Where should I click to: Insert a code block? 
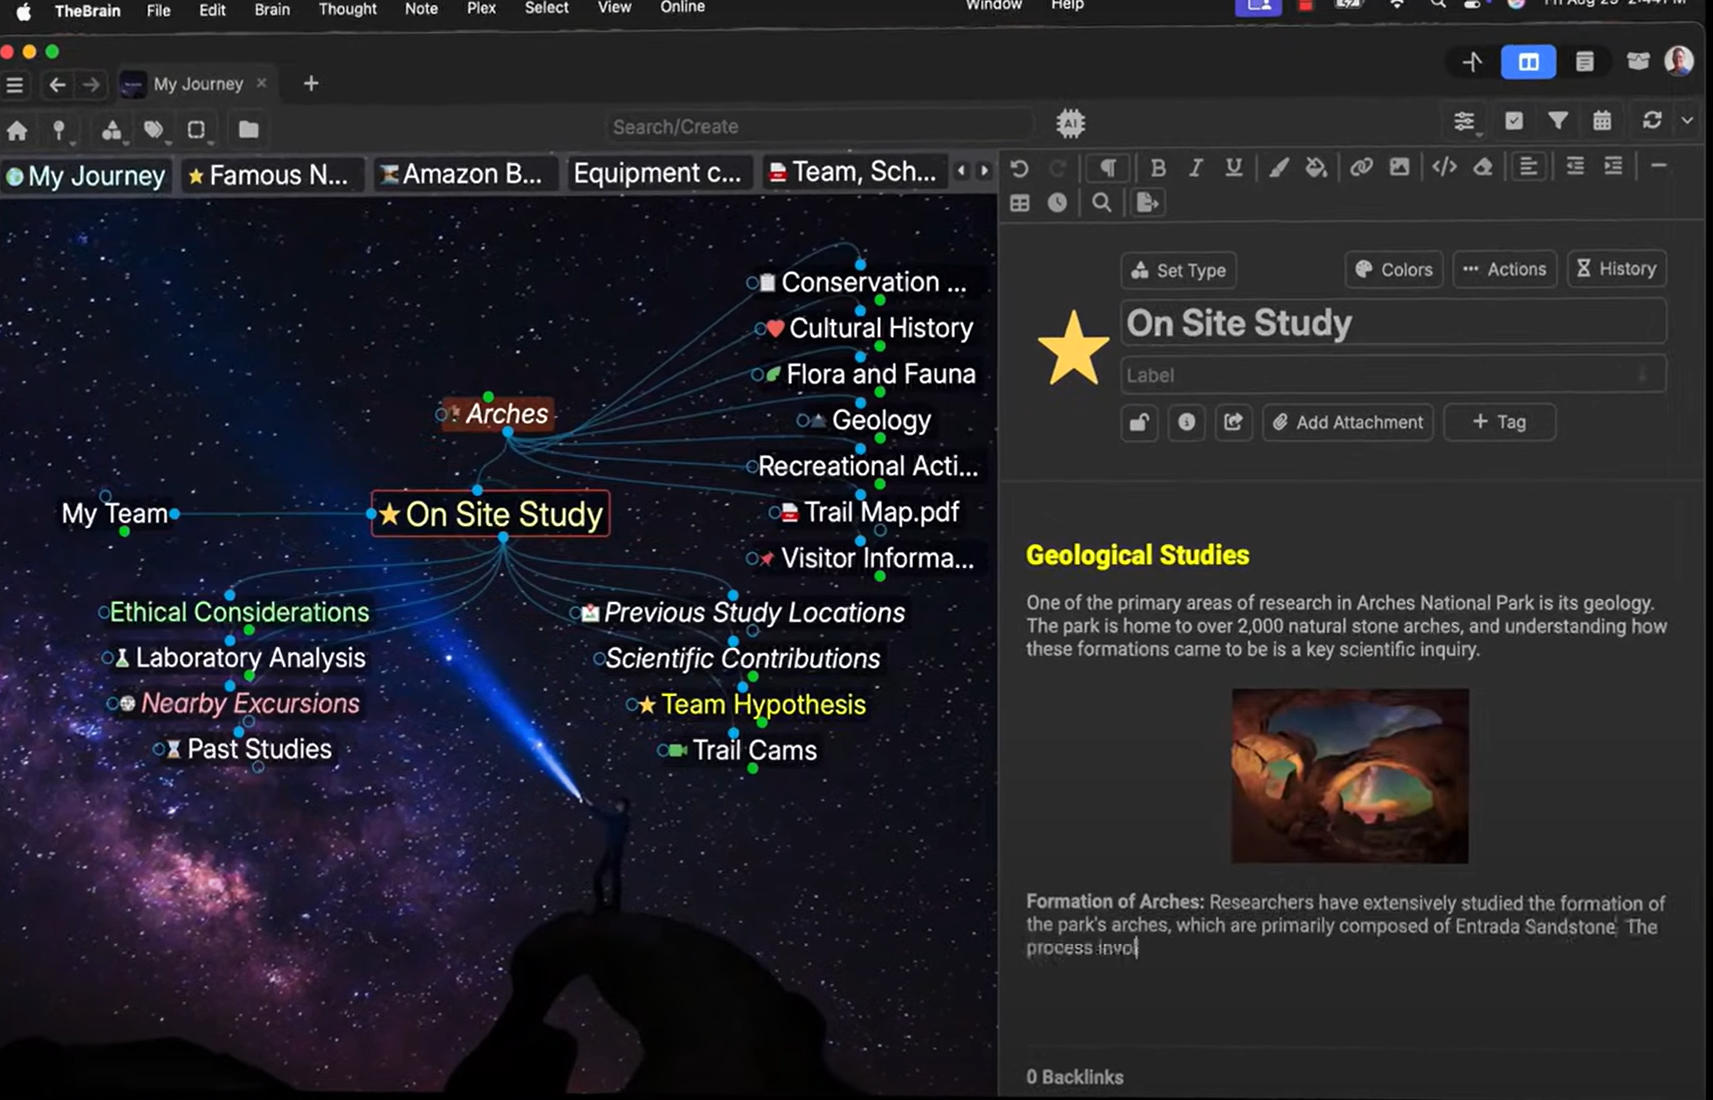1444,167
